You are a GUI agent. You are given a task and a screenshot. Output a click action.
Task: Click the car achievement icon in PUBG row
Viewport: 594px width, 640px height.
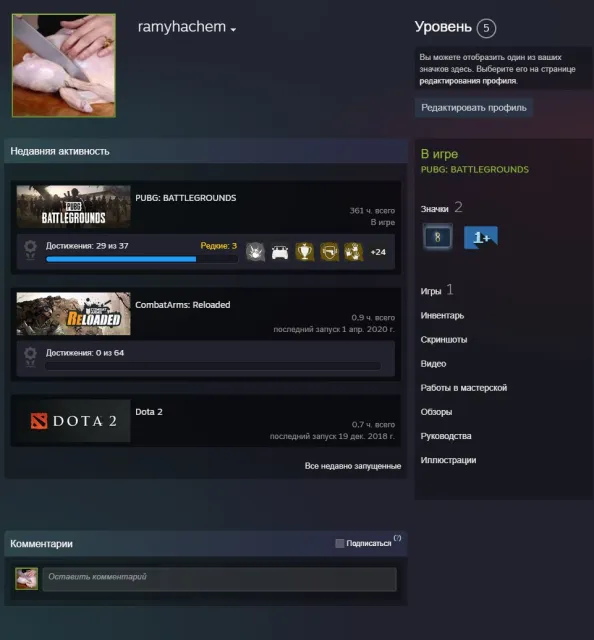(x=280, y=252)
